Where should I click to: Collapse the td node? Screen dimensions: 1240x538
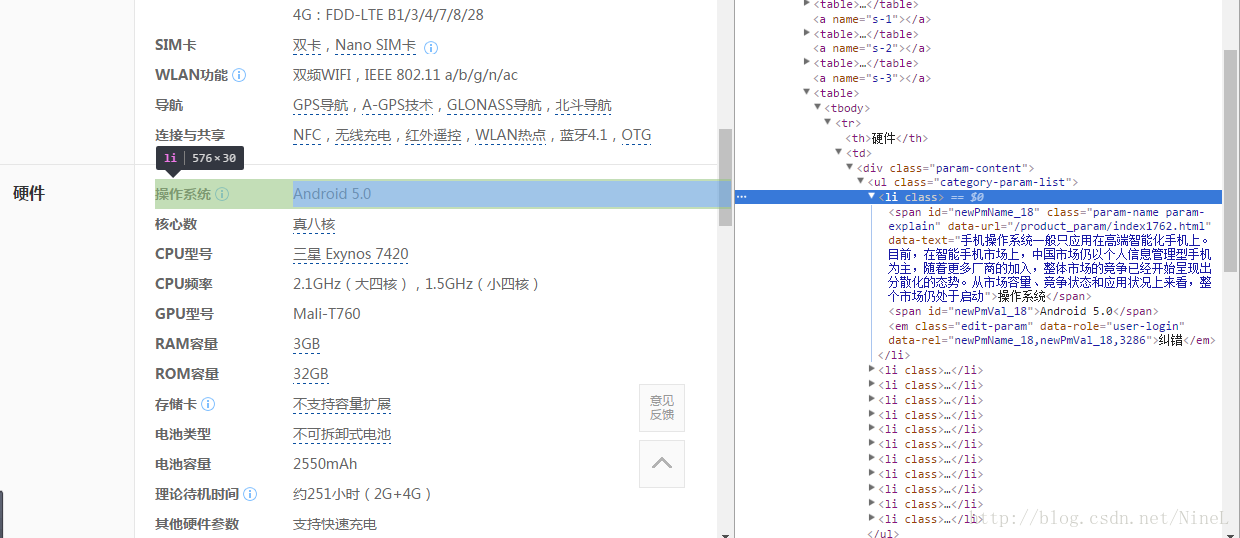[x=839, y=153]
